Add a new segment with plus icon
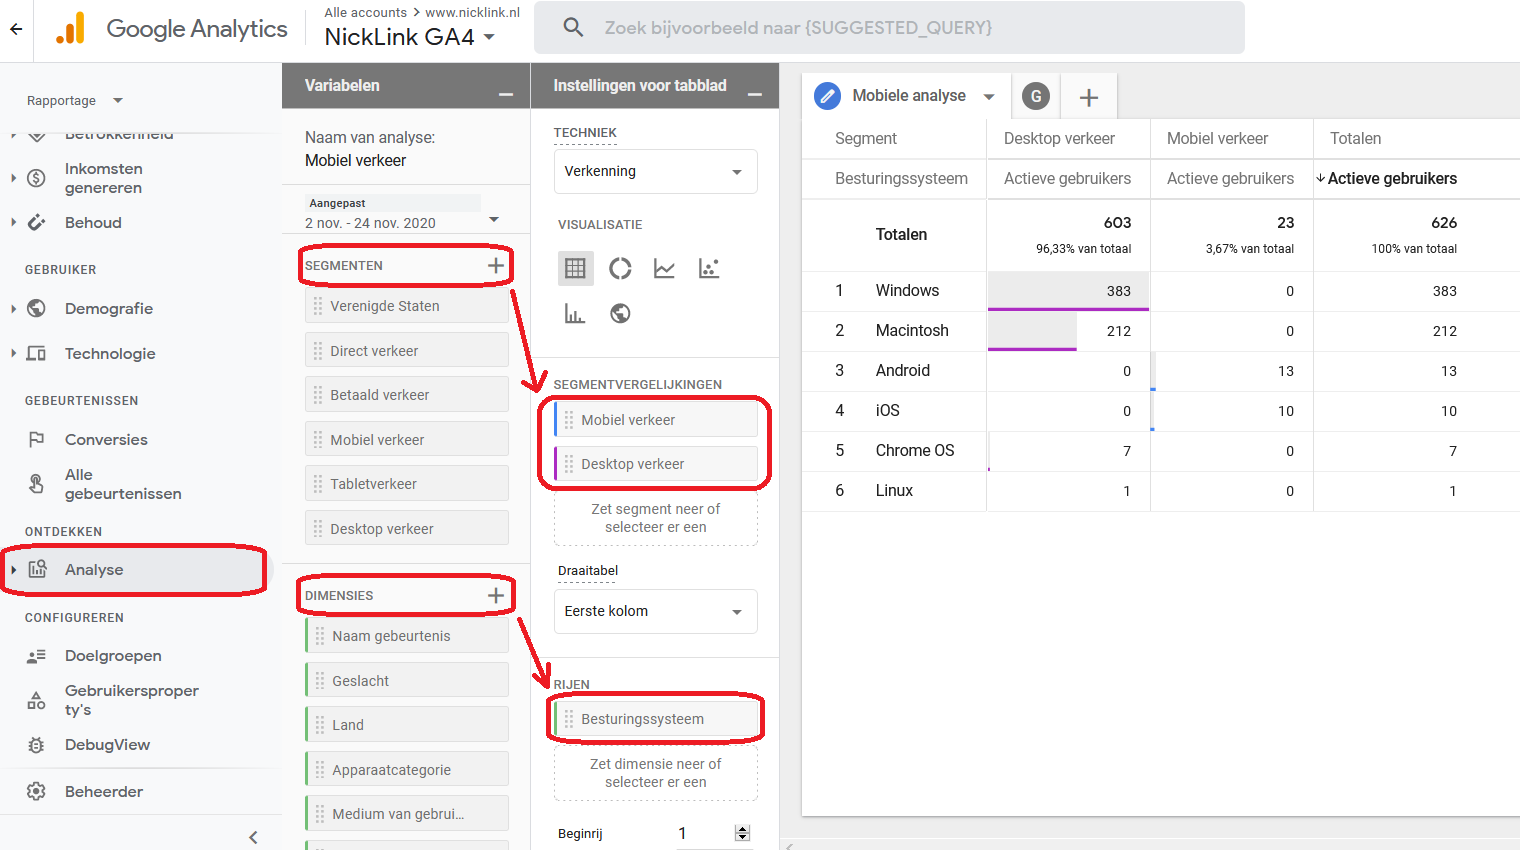 [495, 265]
